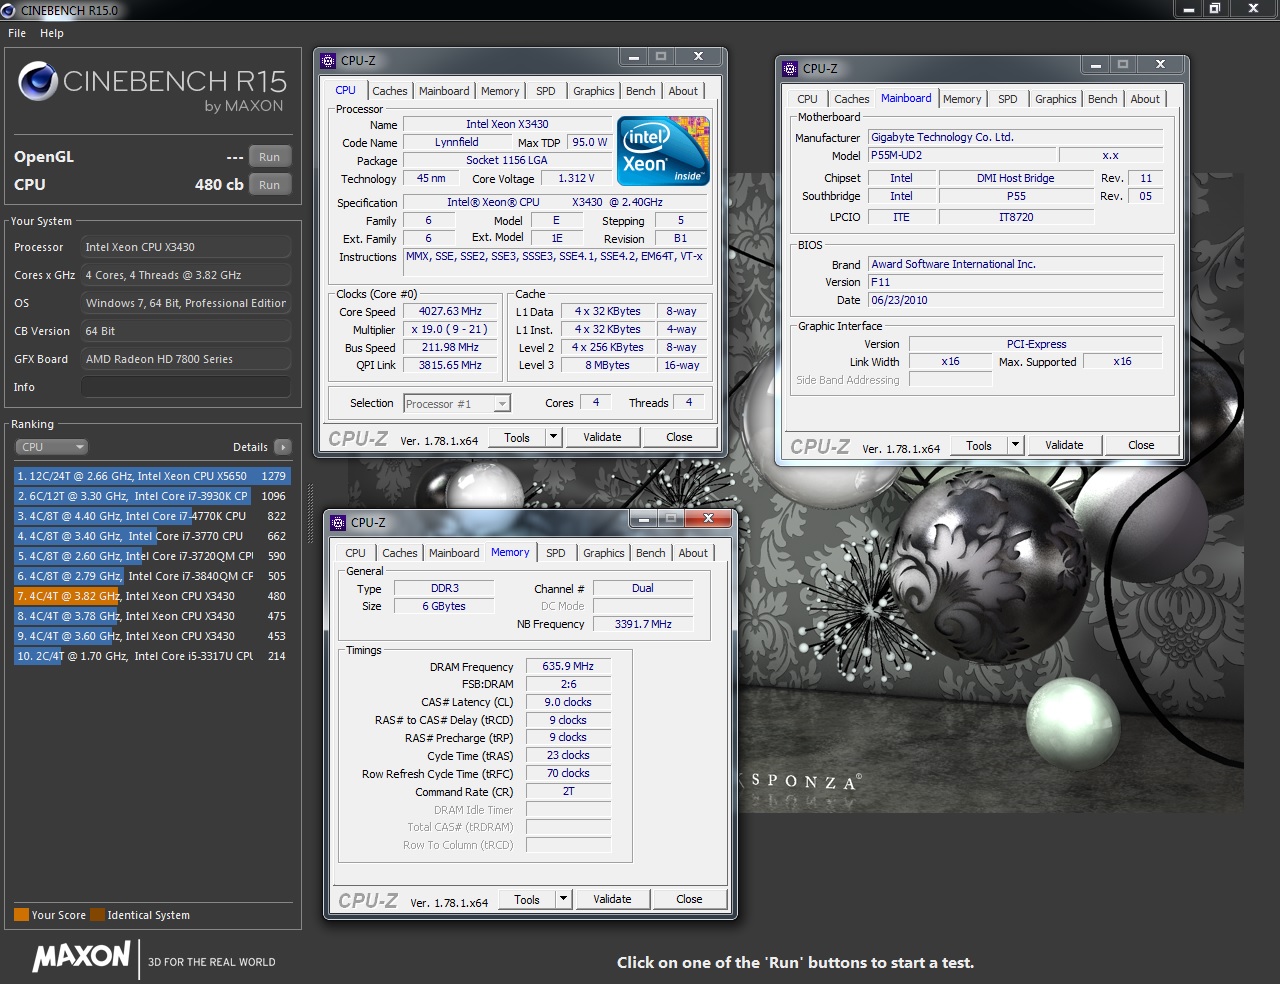Click the Intel Xeon inside logo in CPU-Z
1280x984 pixels.
(x=664, y=150)
